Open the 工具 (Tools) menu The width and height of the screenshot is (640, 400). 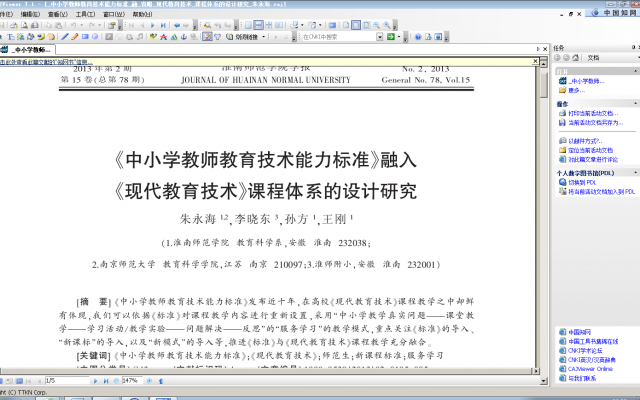pos(85,14)
